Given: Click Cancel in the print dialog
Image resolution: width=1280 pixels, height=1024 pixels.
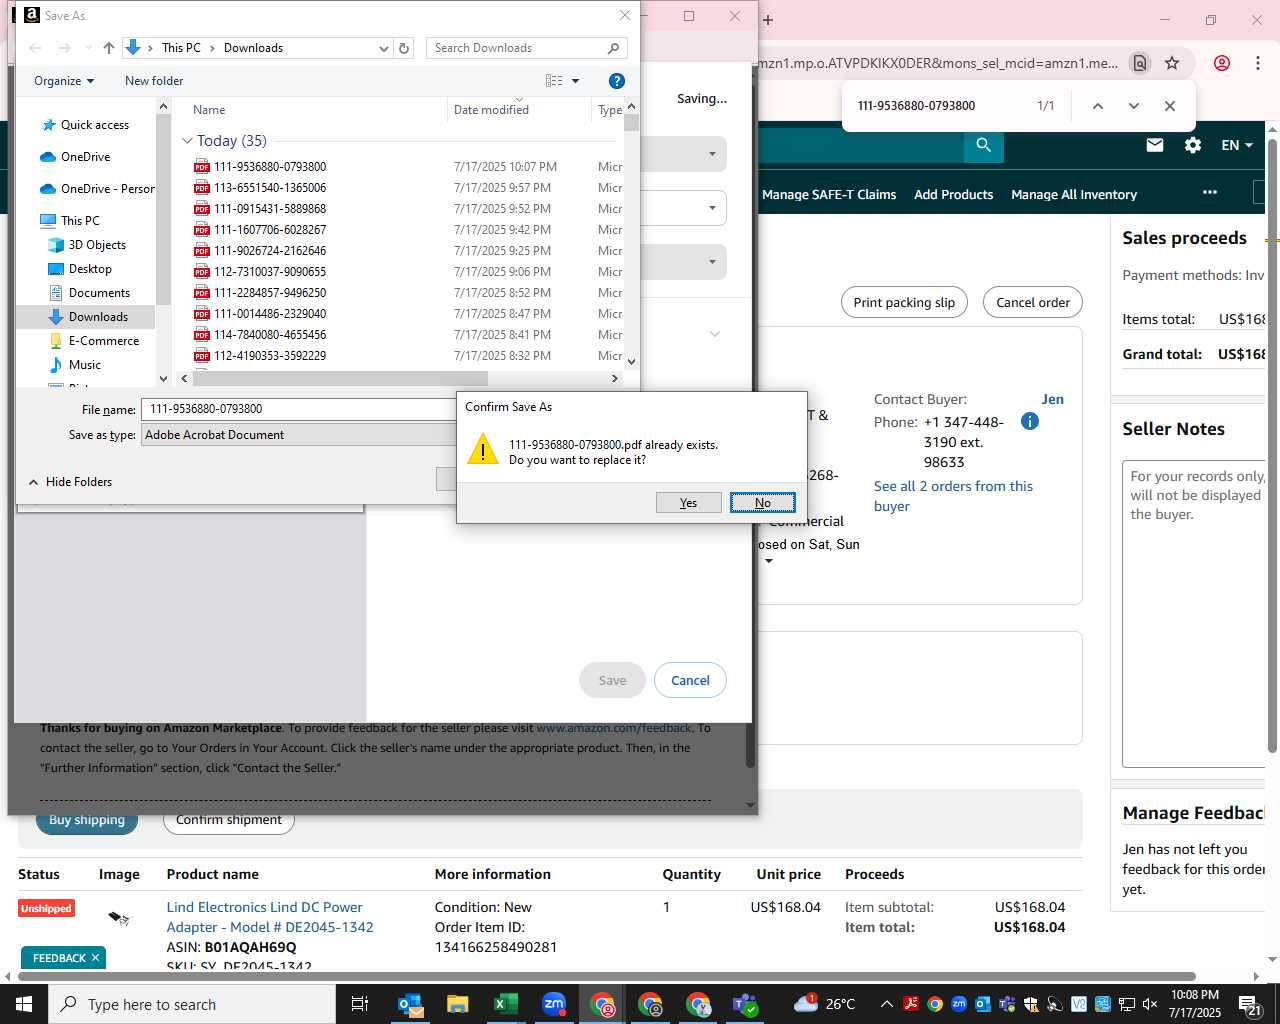Looking at the screenshot, I should (690, 680).
